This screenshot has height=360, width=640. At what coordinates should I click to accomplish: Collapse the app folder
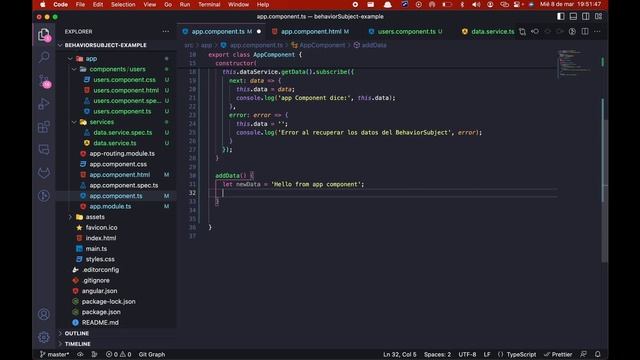coord(91,59)
